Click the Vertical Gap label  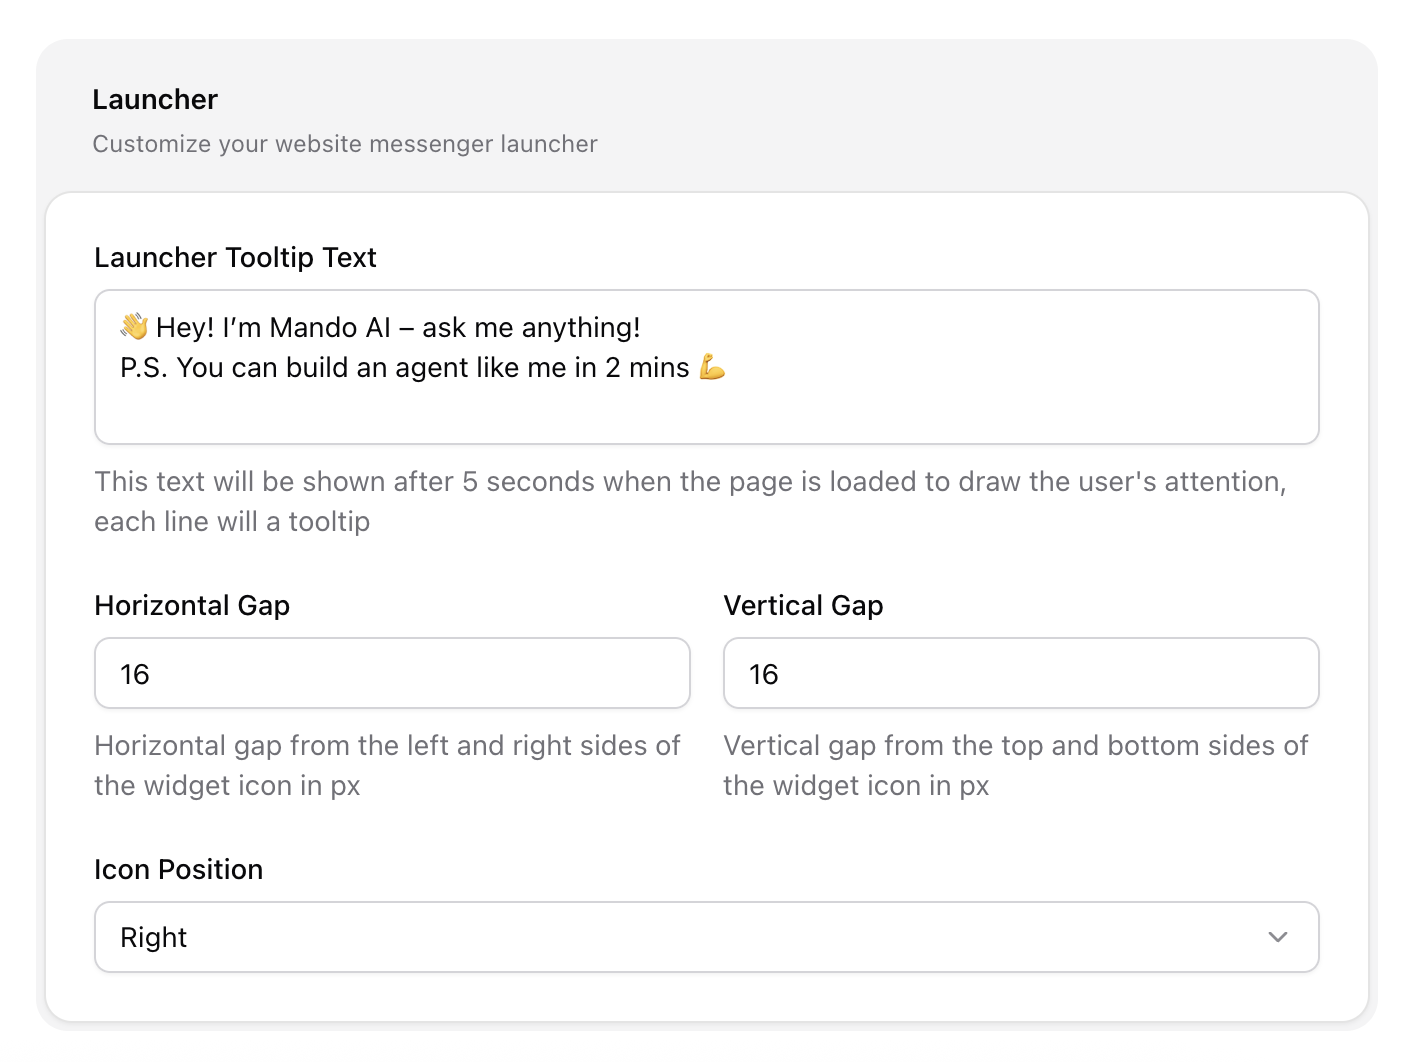(803, 606)
